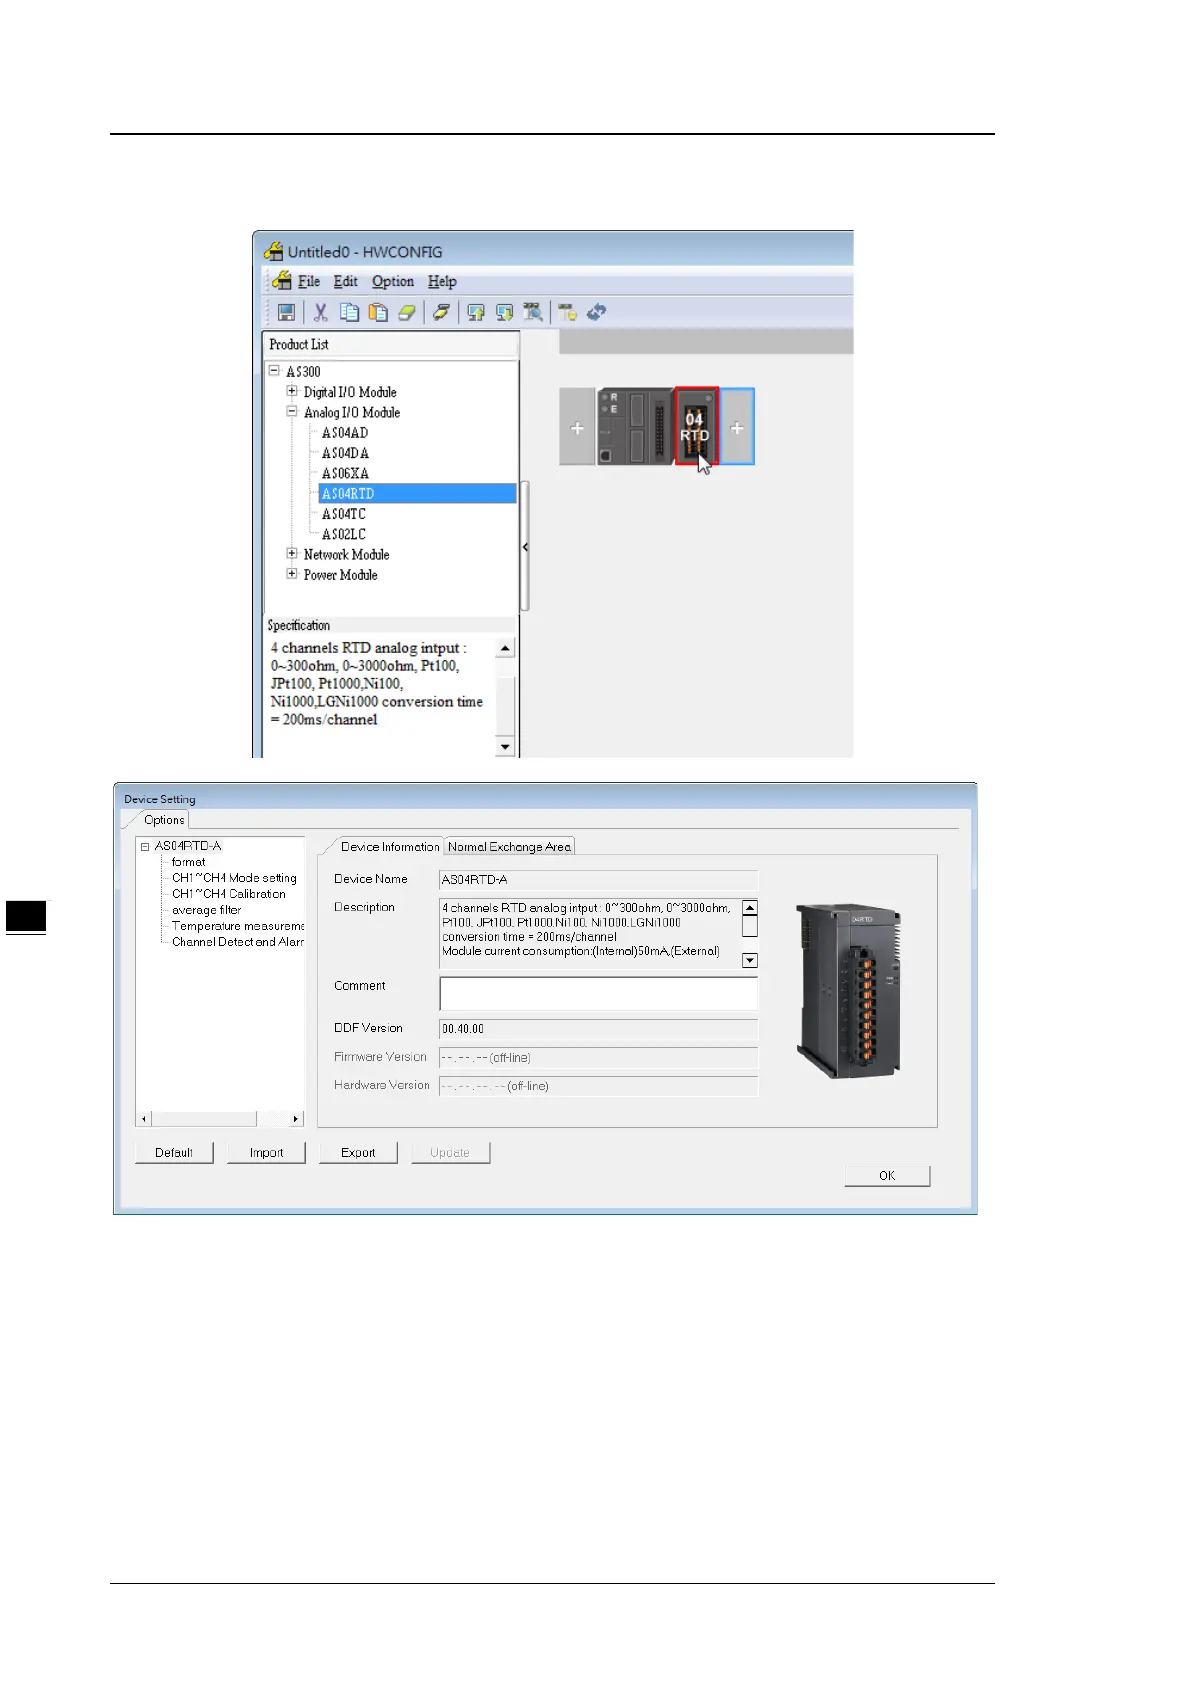Expand the Network Module node

click(x=292, y=553)
